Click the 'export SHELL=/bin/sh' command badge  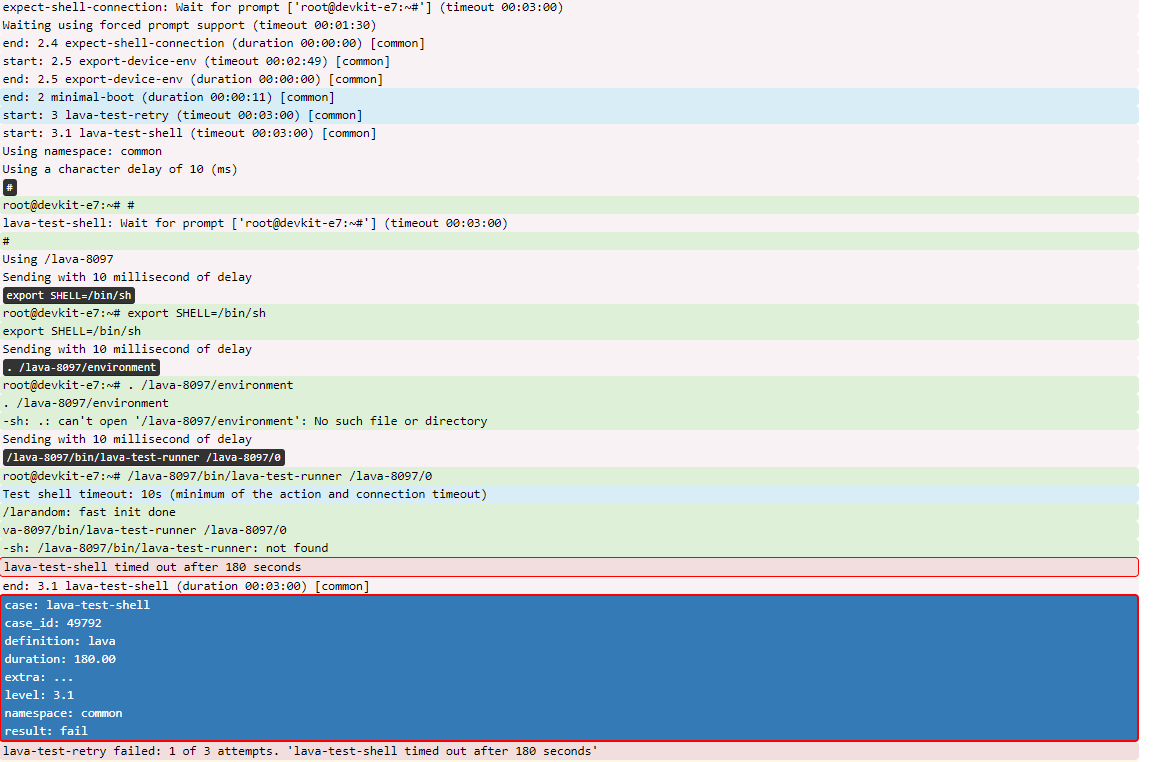(69, 295)
